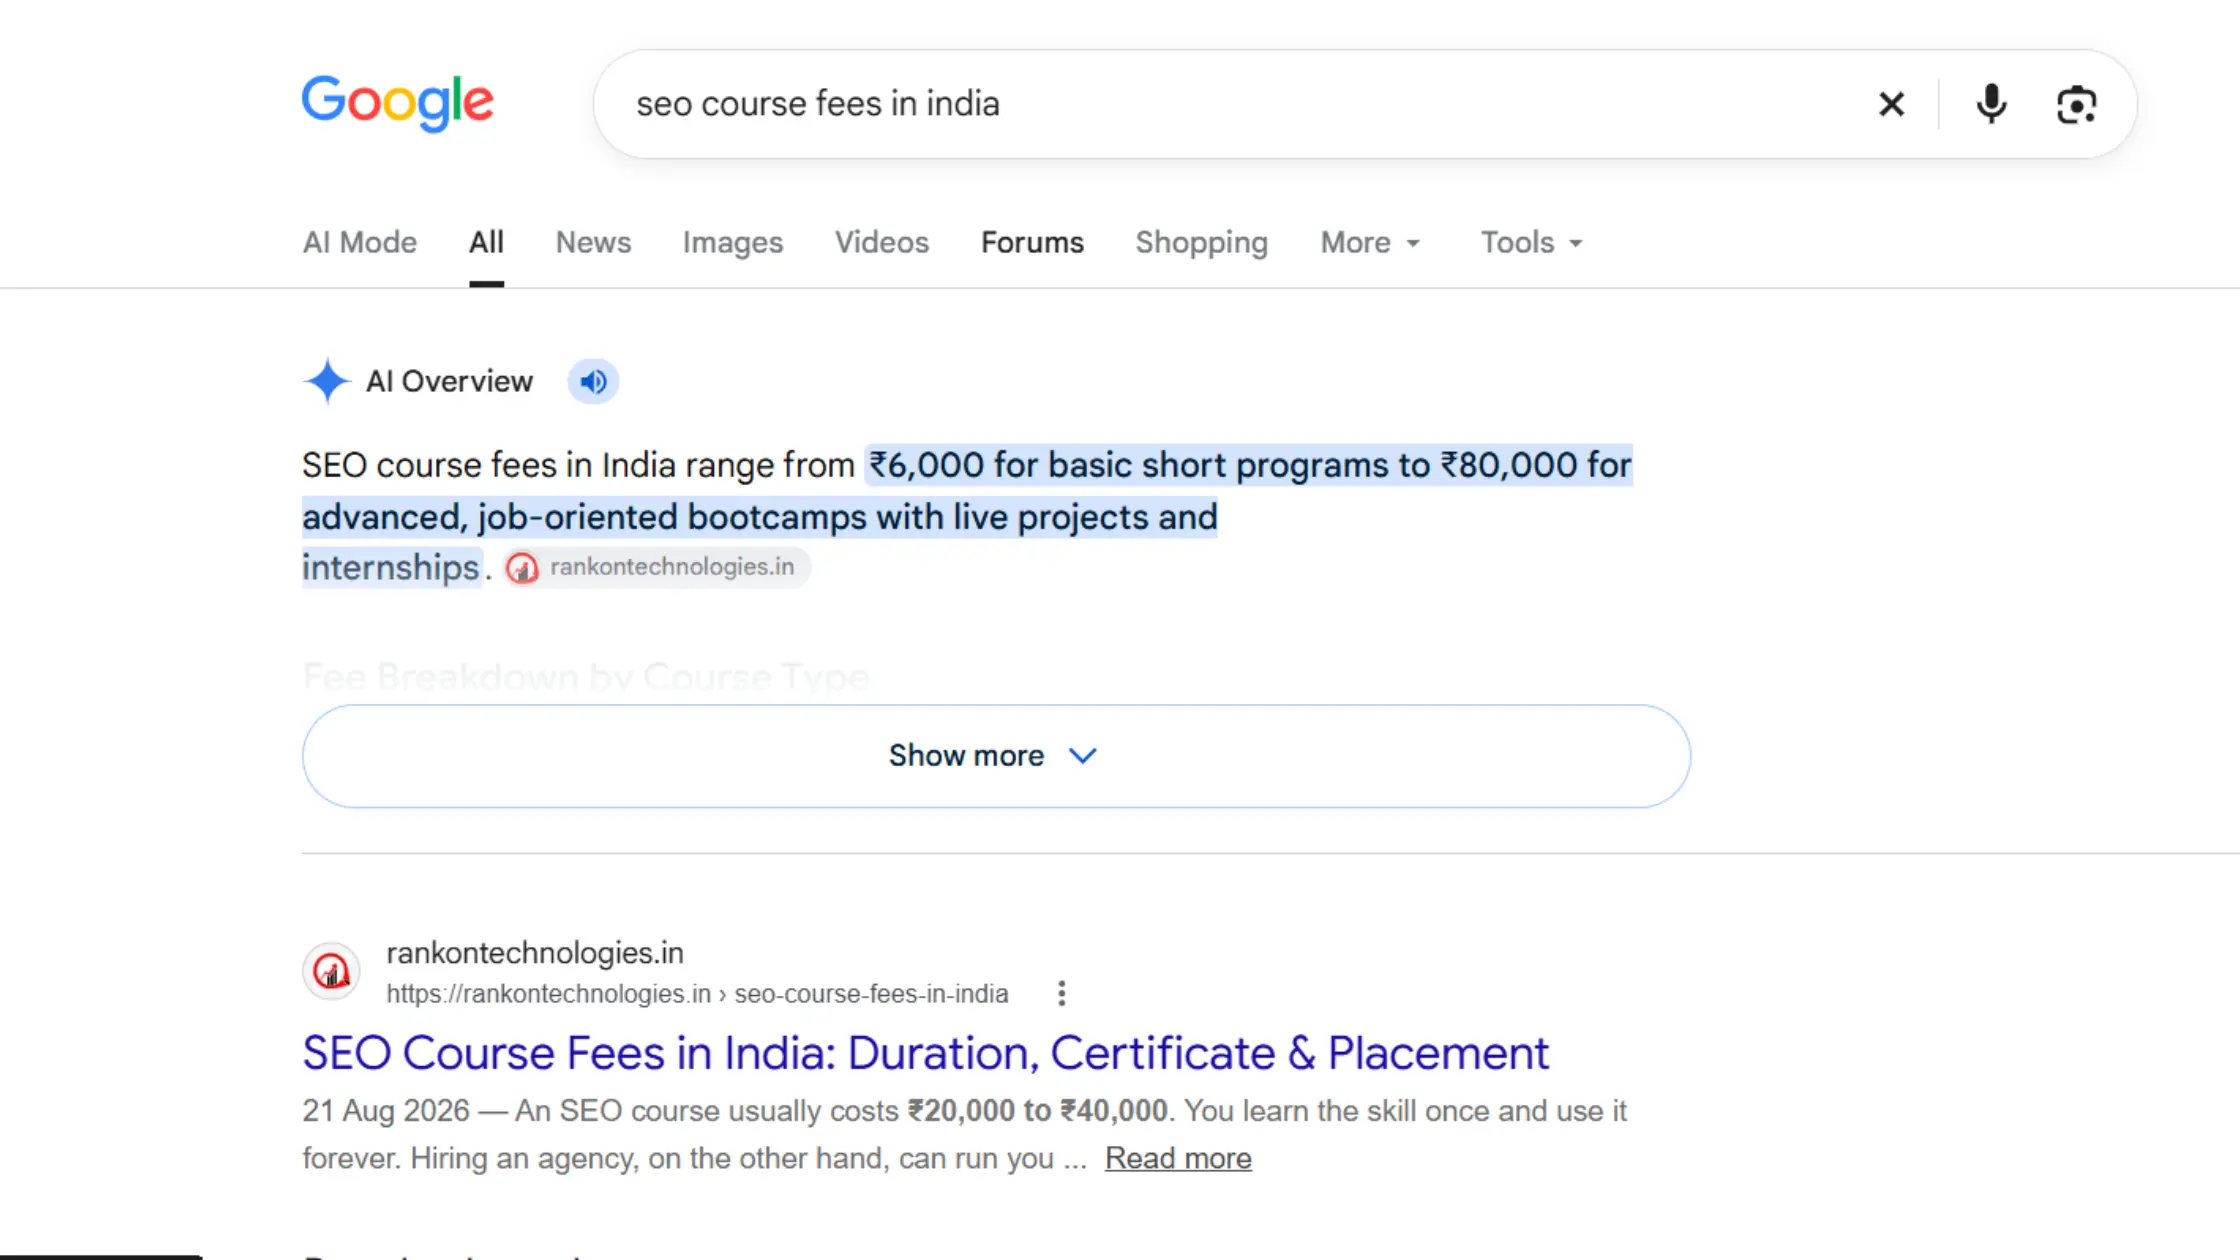Select the All tab
The image size is (2240, 1260).
[486, 242]
